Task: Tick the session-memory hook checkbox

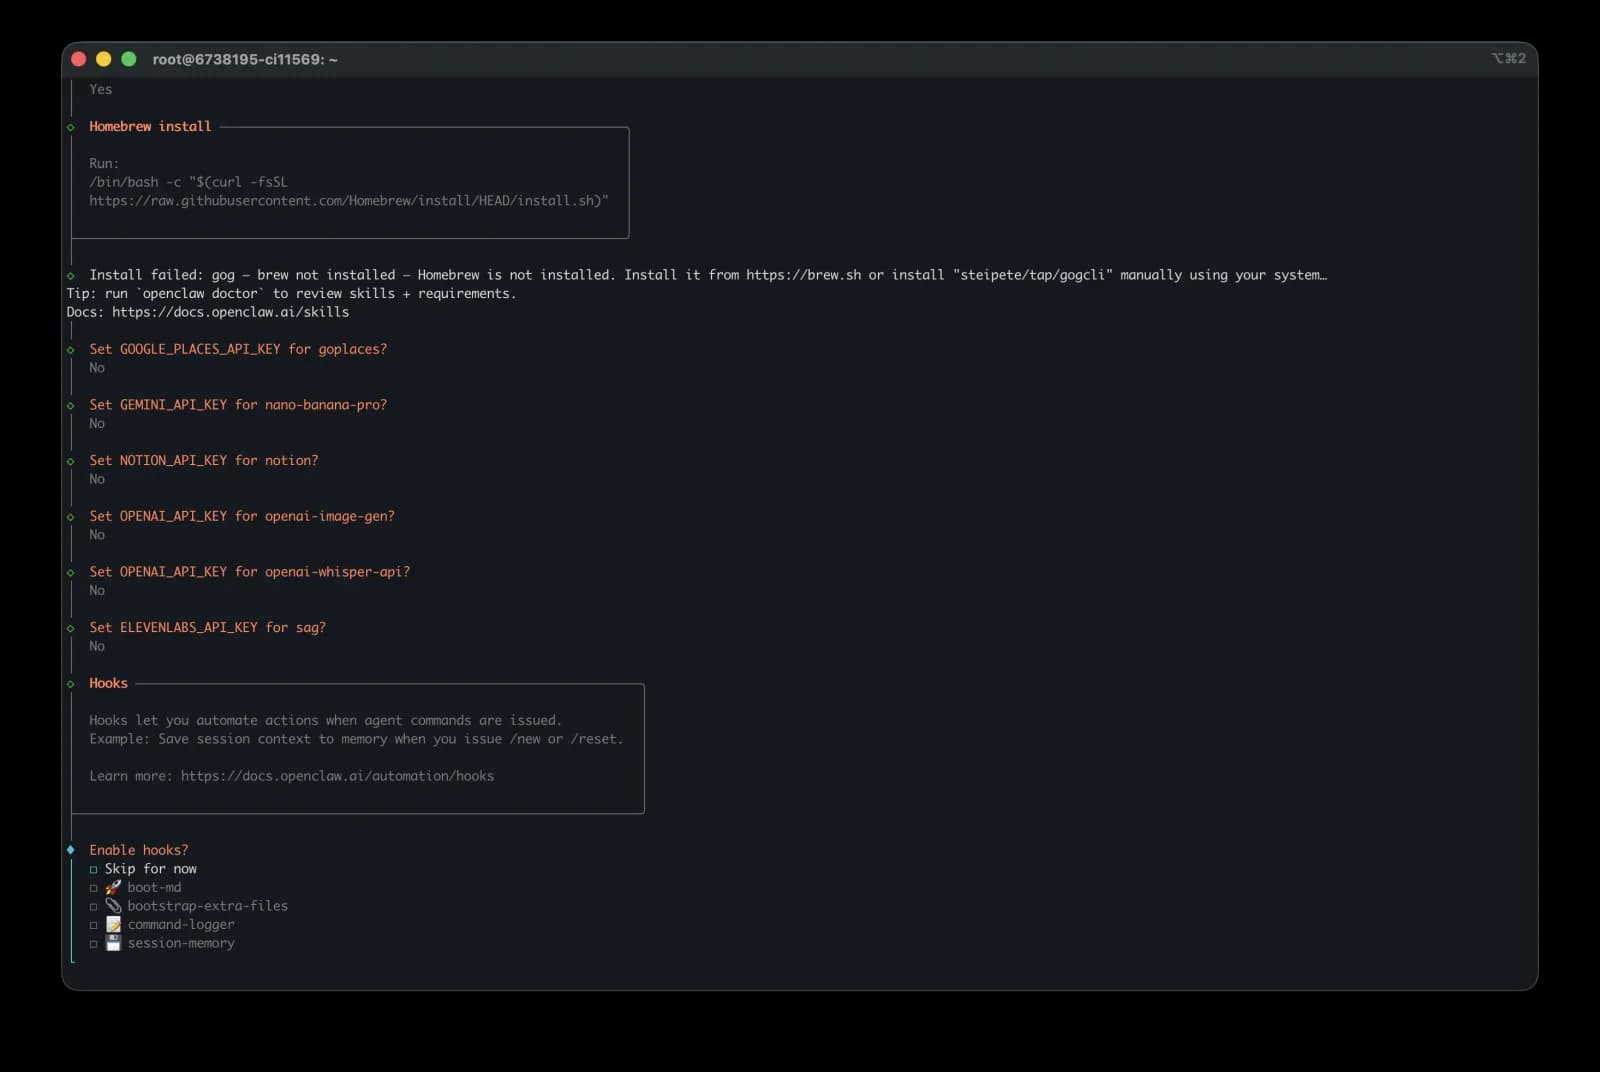Action: [94, 943]
